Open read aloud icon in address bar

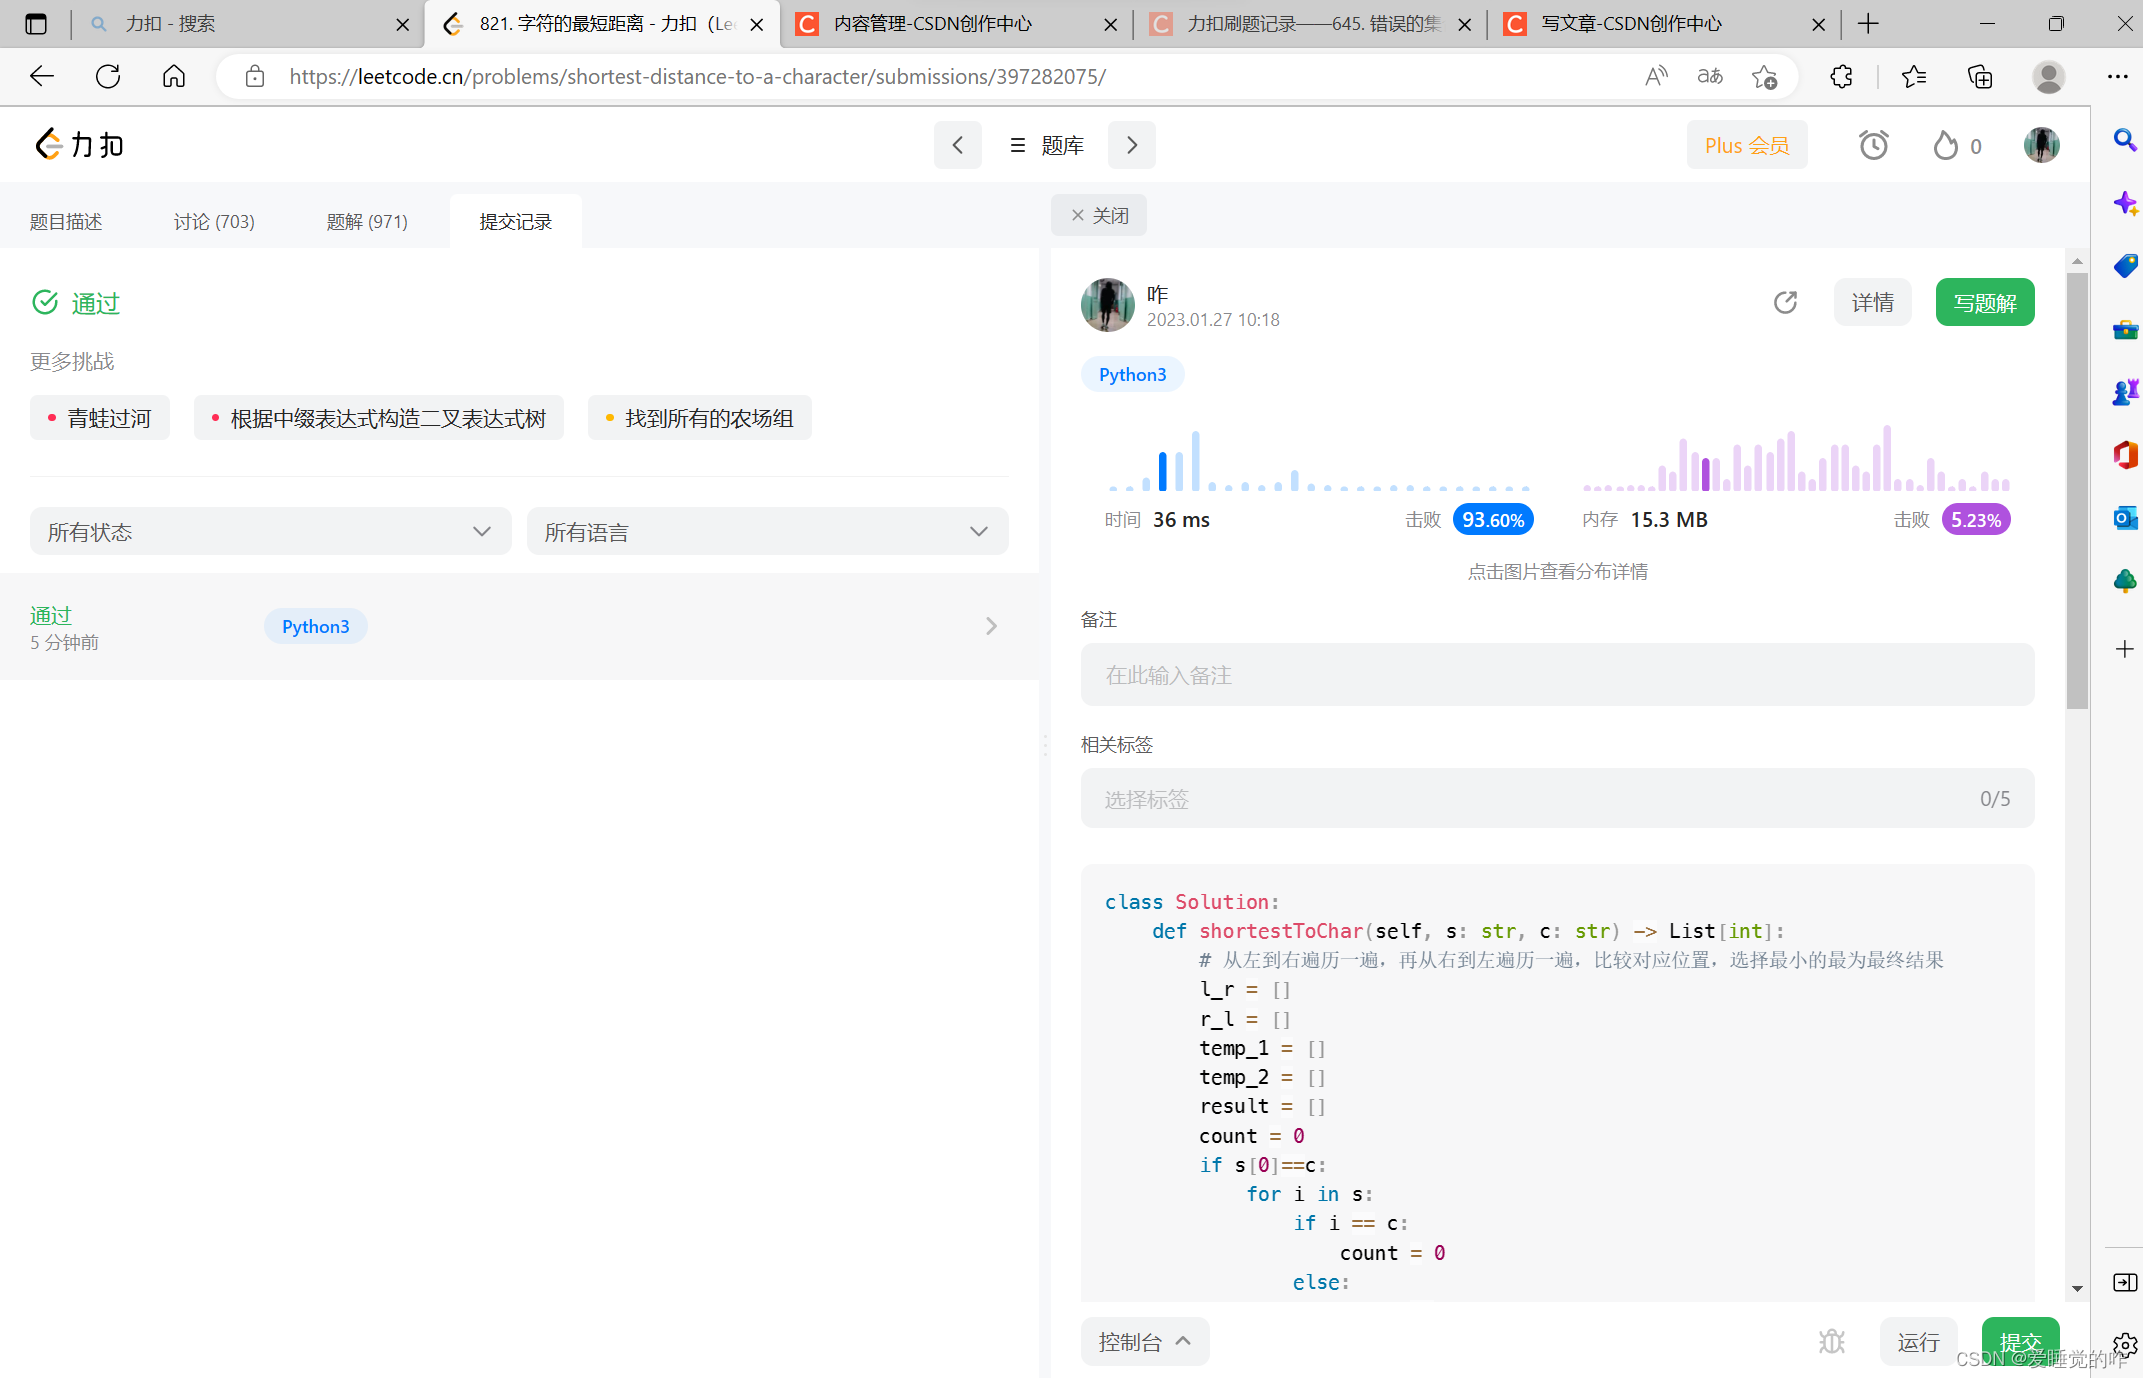click(1656, 76)
